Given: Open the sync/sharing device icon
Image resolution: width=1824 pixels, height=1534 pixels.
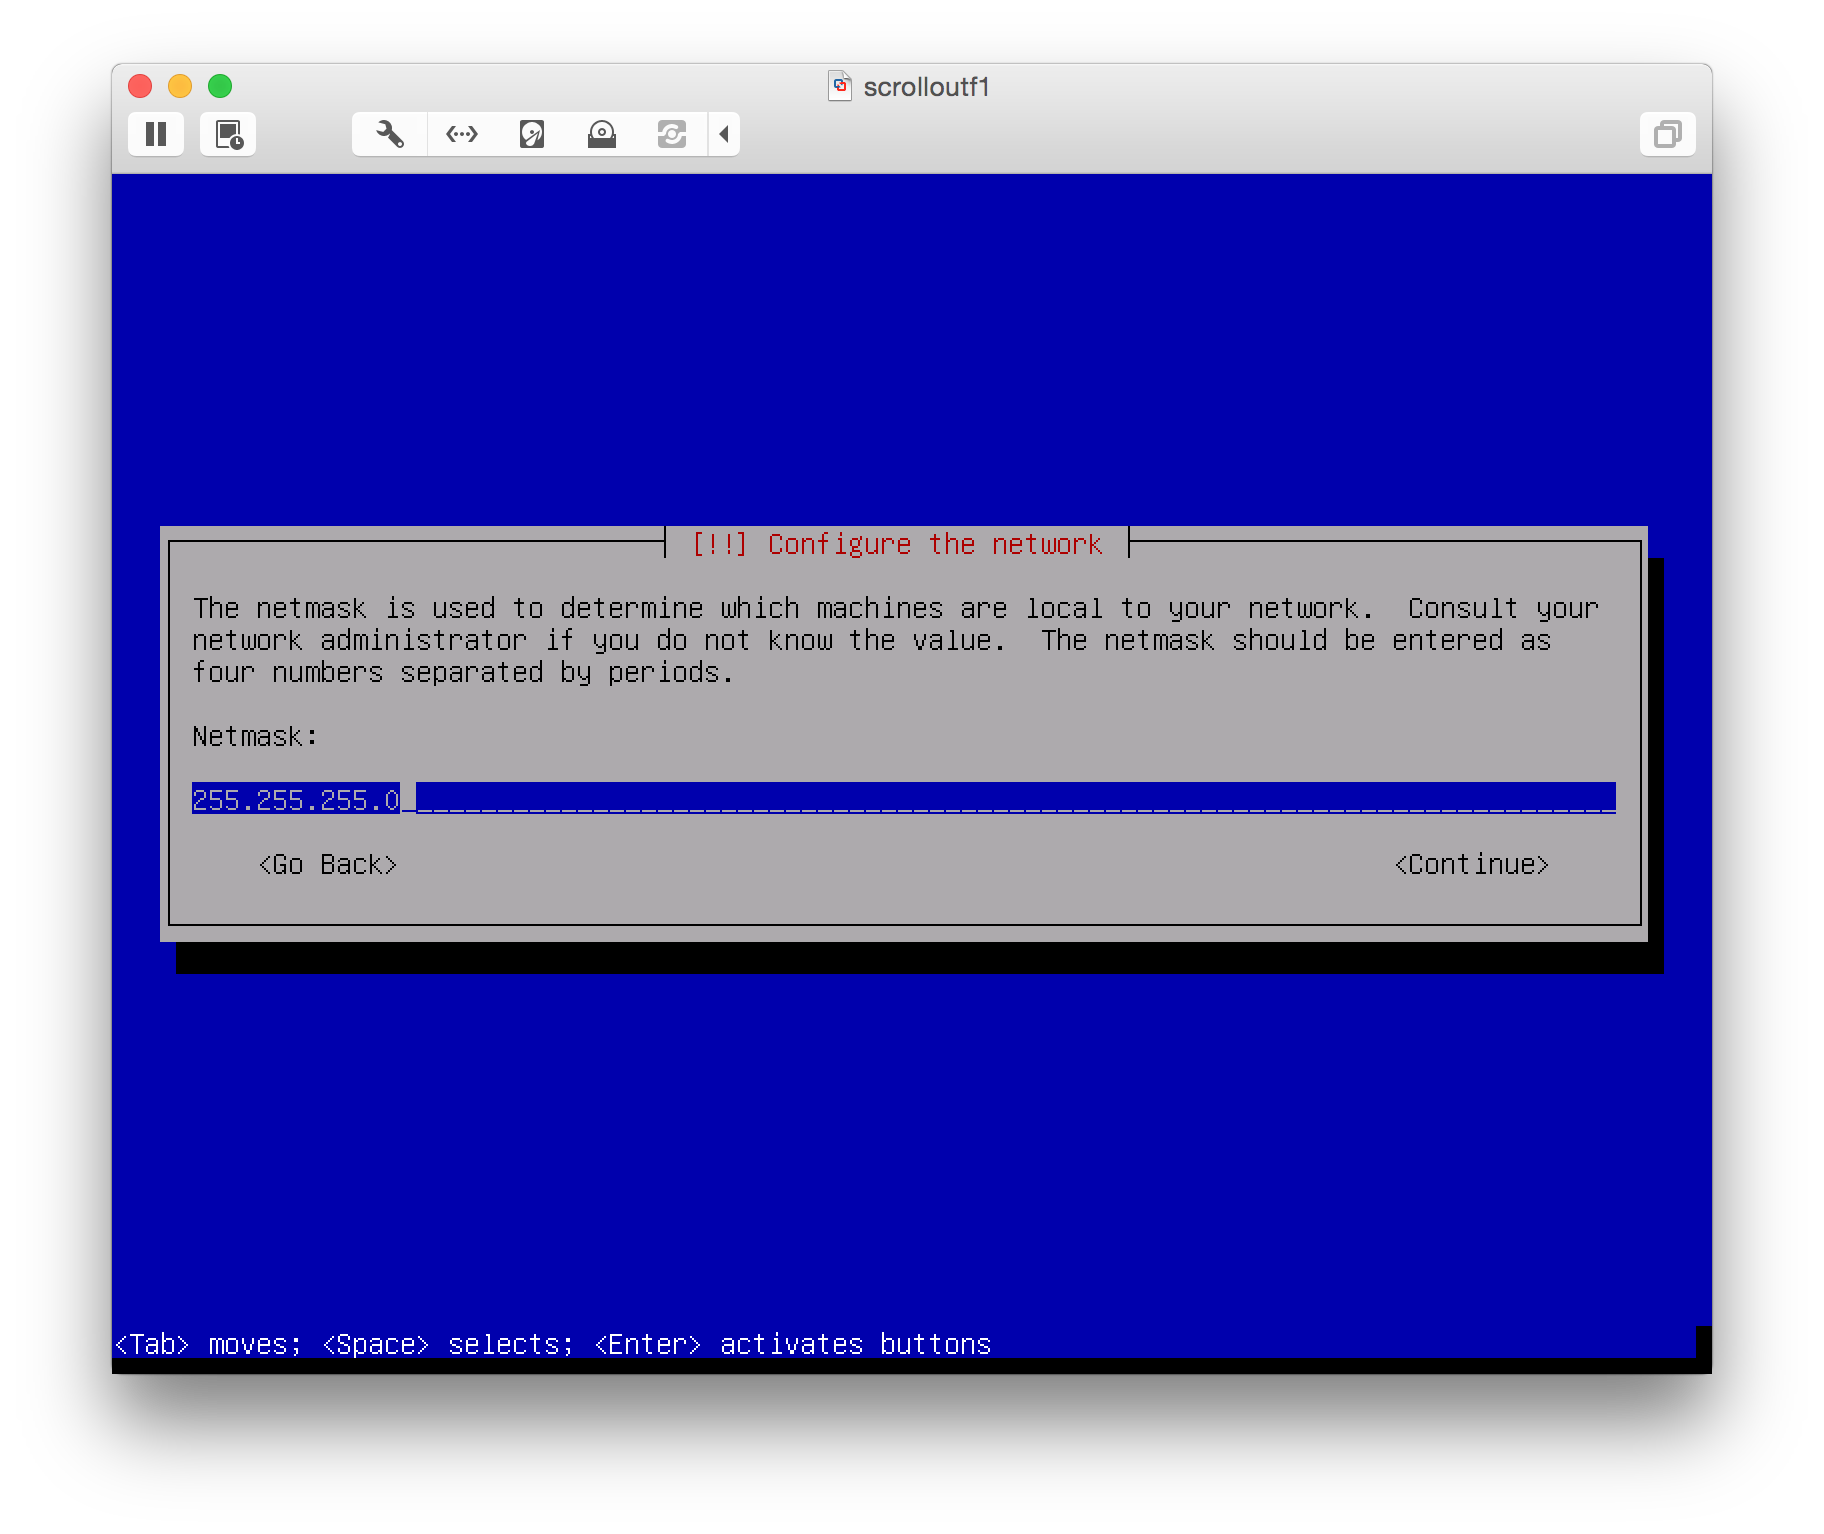Looking at the screenshot, I should (x=672, y=134).
